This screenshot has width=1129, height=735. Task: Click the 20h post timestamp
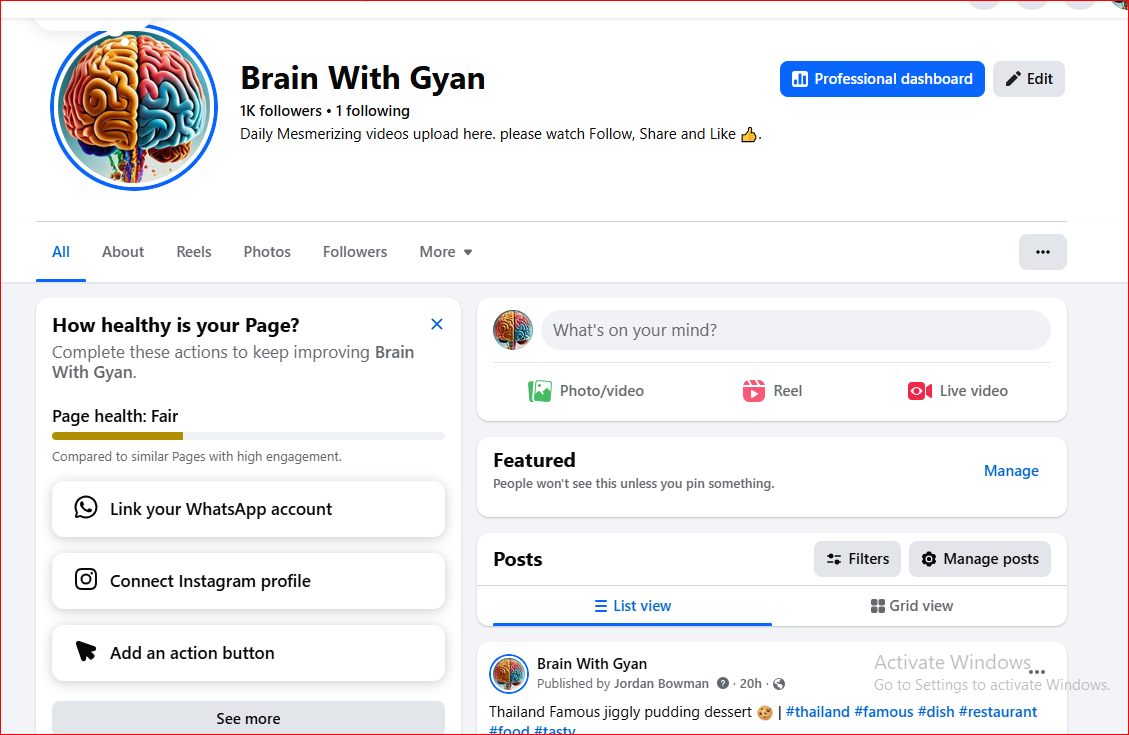tap(750, 684)
